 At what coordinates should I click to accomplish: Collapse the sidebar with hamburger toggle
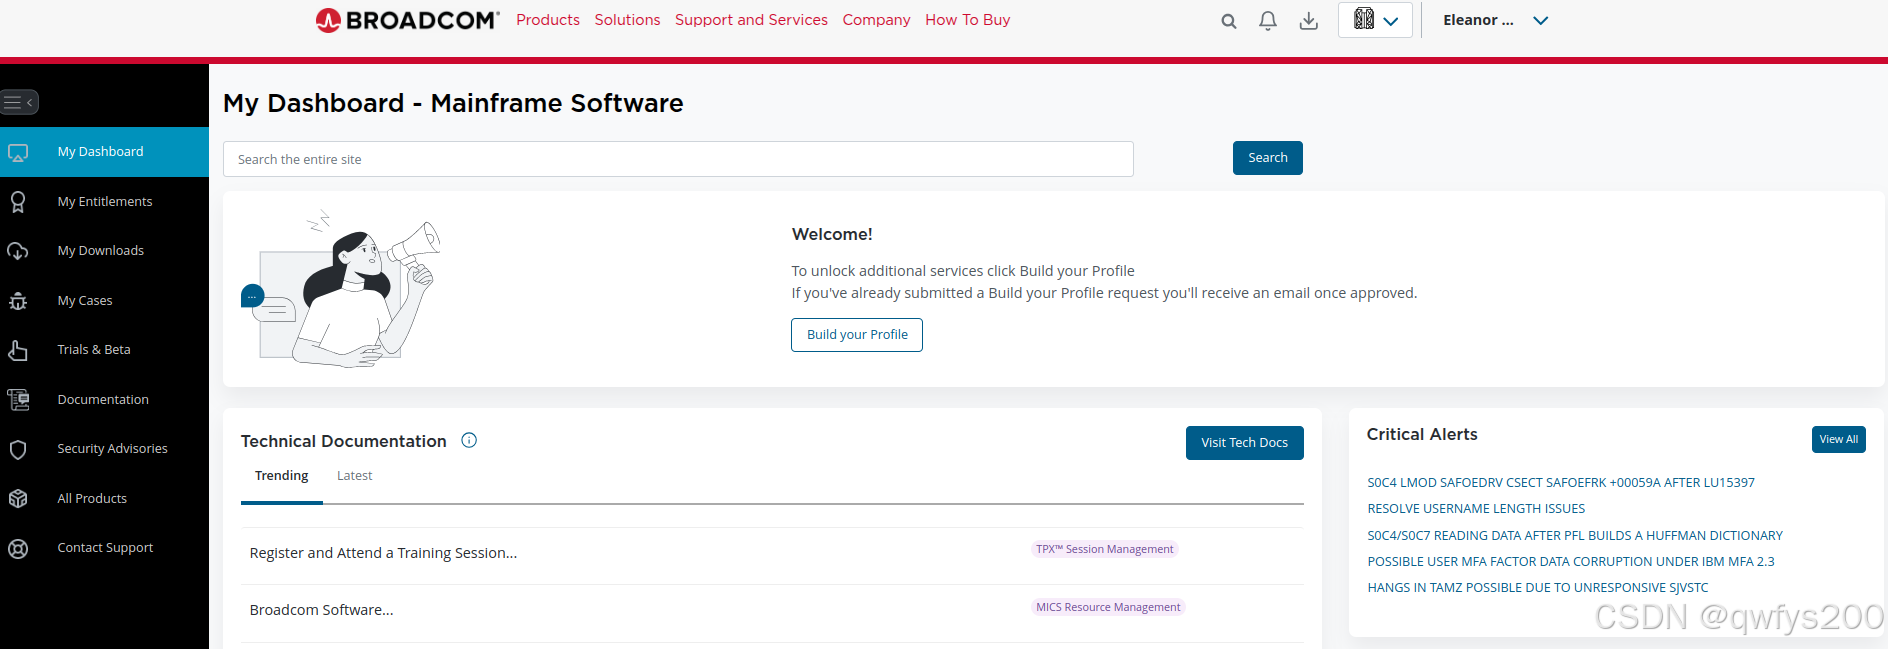19,102
